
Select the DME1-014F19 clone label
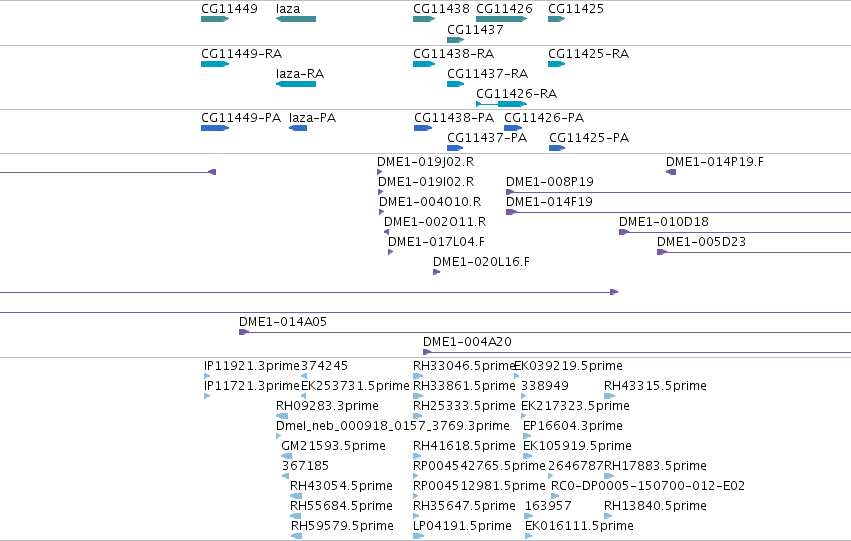click(x=549, y=202)
